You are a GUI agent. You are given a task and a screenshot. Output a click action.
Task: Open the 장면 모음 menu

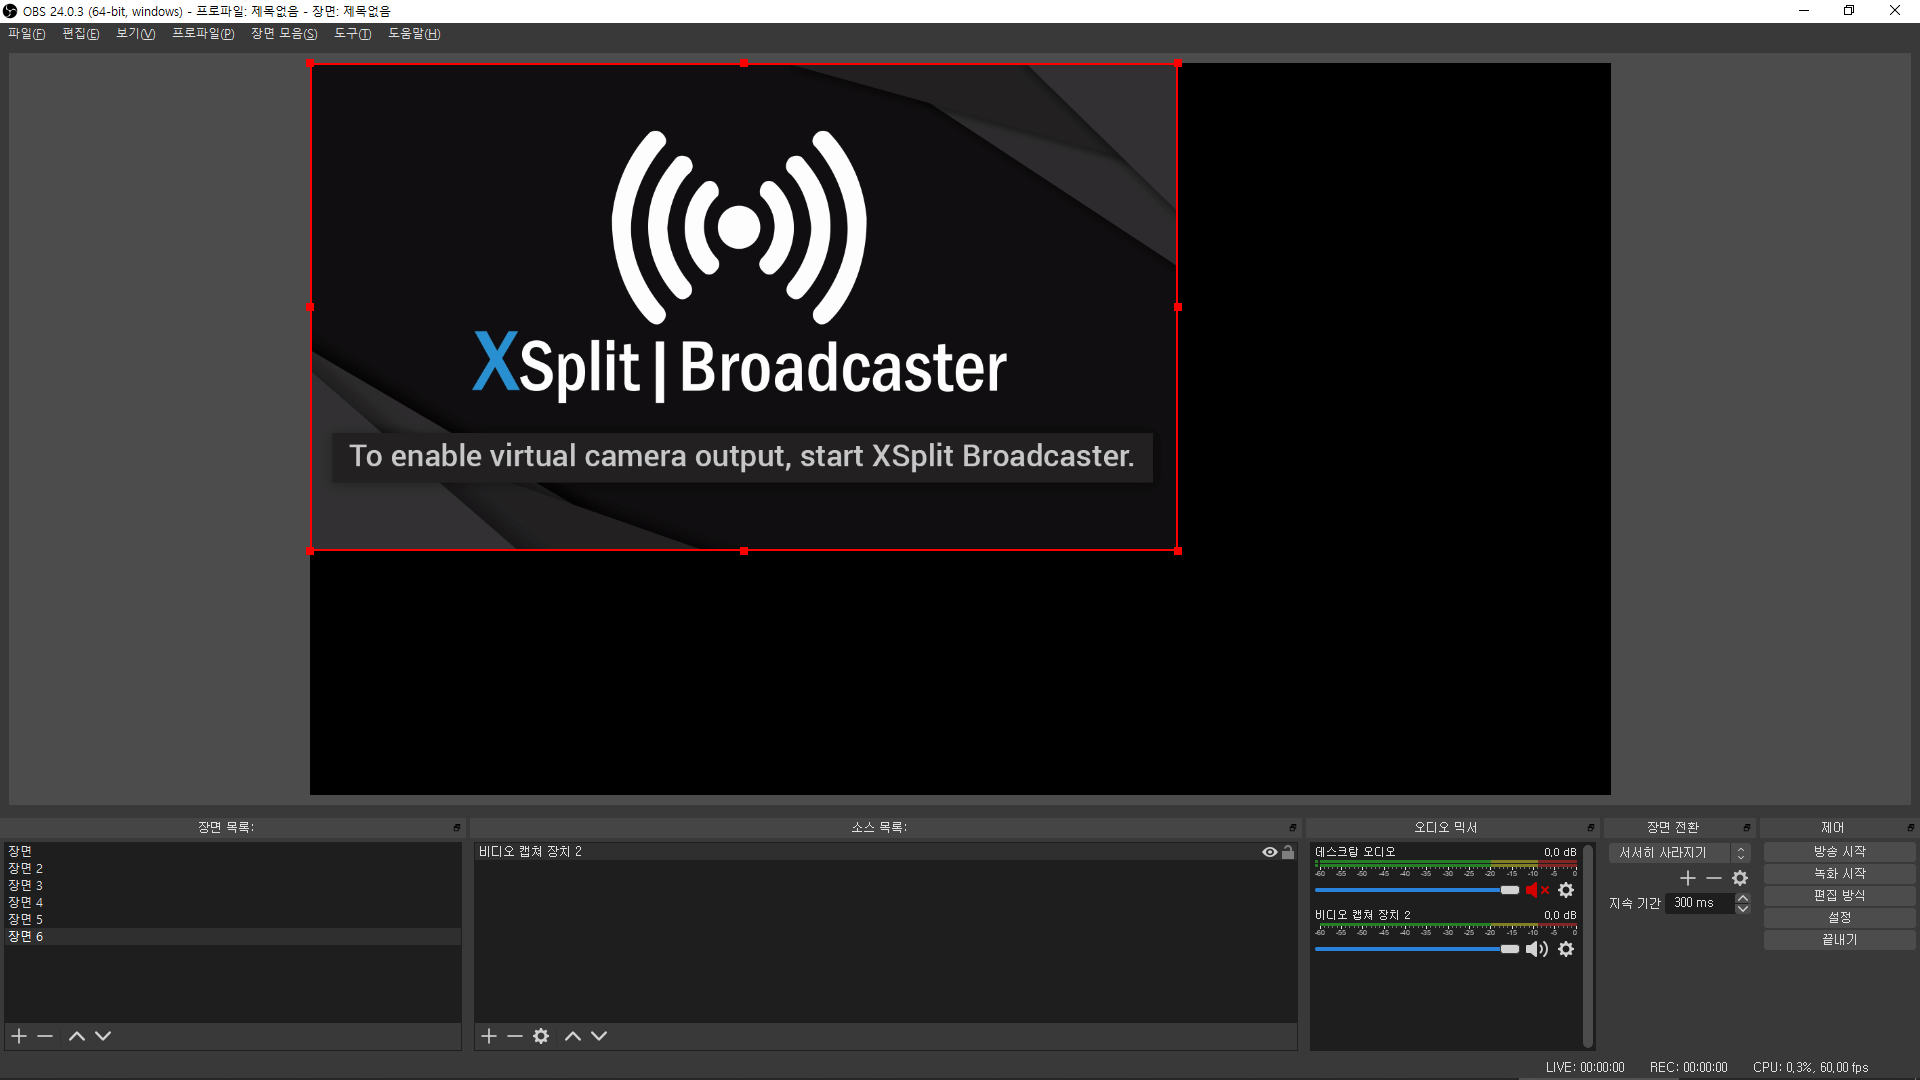coord(284,34)
